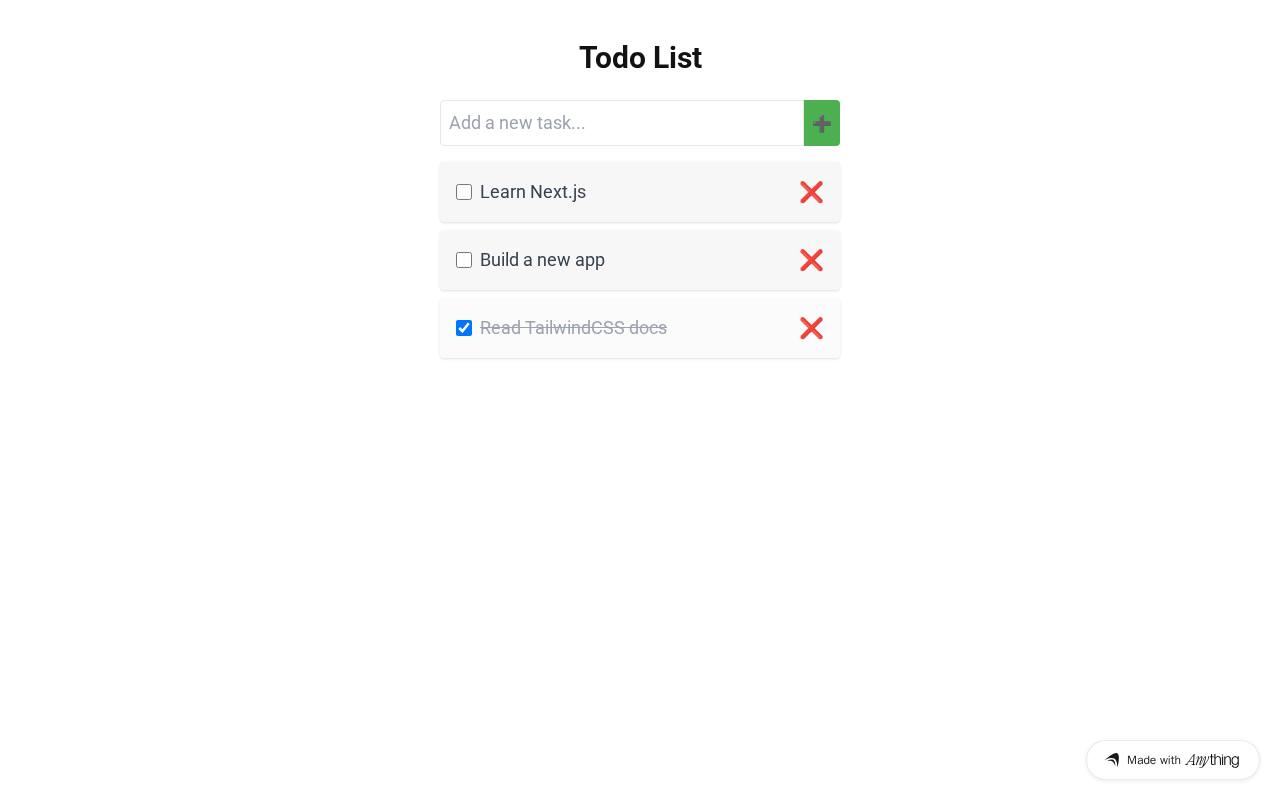Uncheck the Read TailwindCSS docs checkbox
1280x800 pixels.
464,328
